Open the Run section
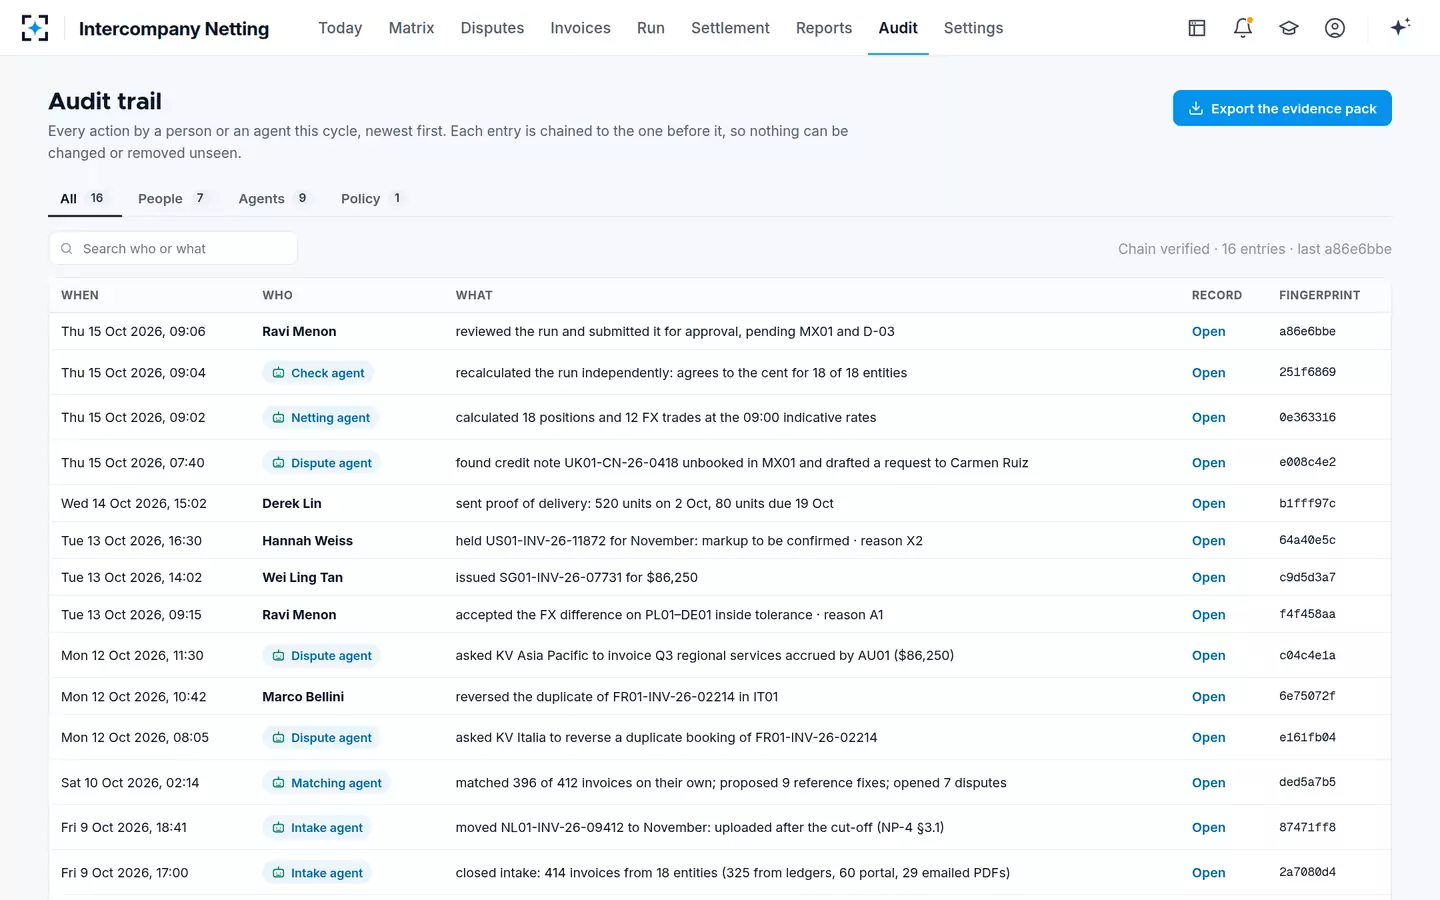The height and width of the screenshot is (900, 1440). 651,28
